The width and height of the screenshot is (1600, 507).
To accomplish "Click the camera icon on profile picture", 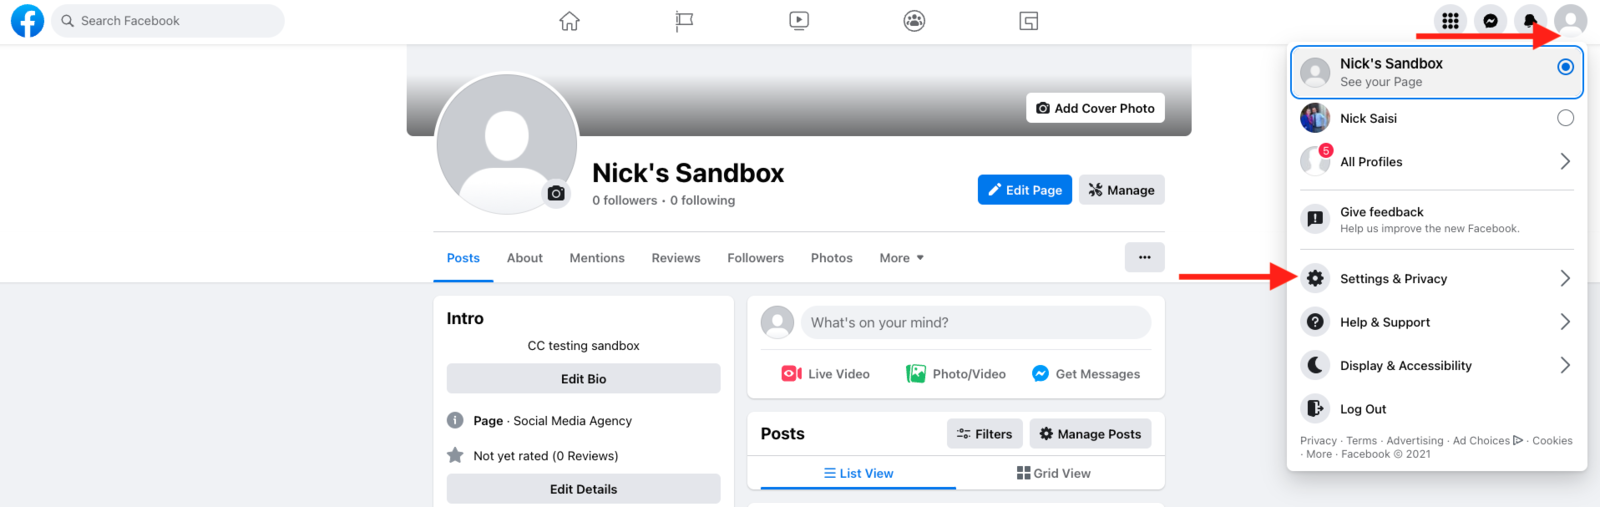I will (x=556, y=193).
